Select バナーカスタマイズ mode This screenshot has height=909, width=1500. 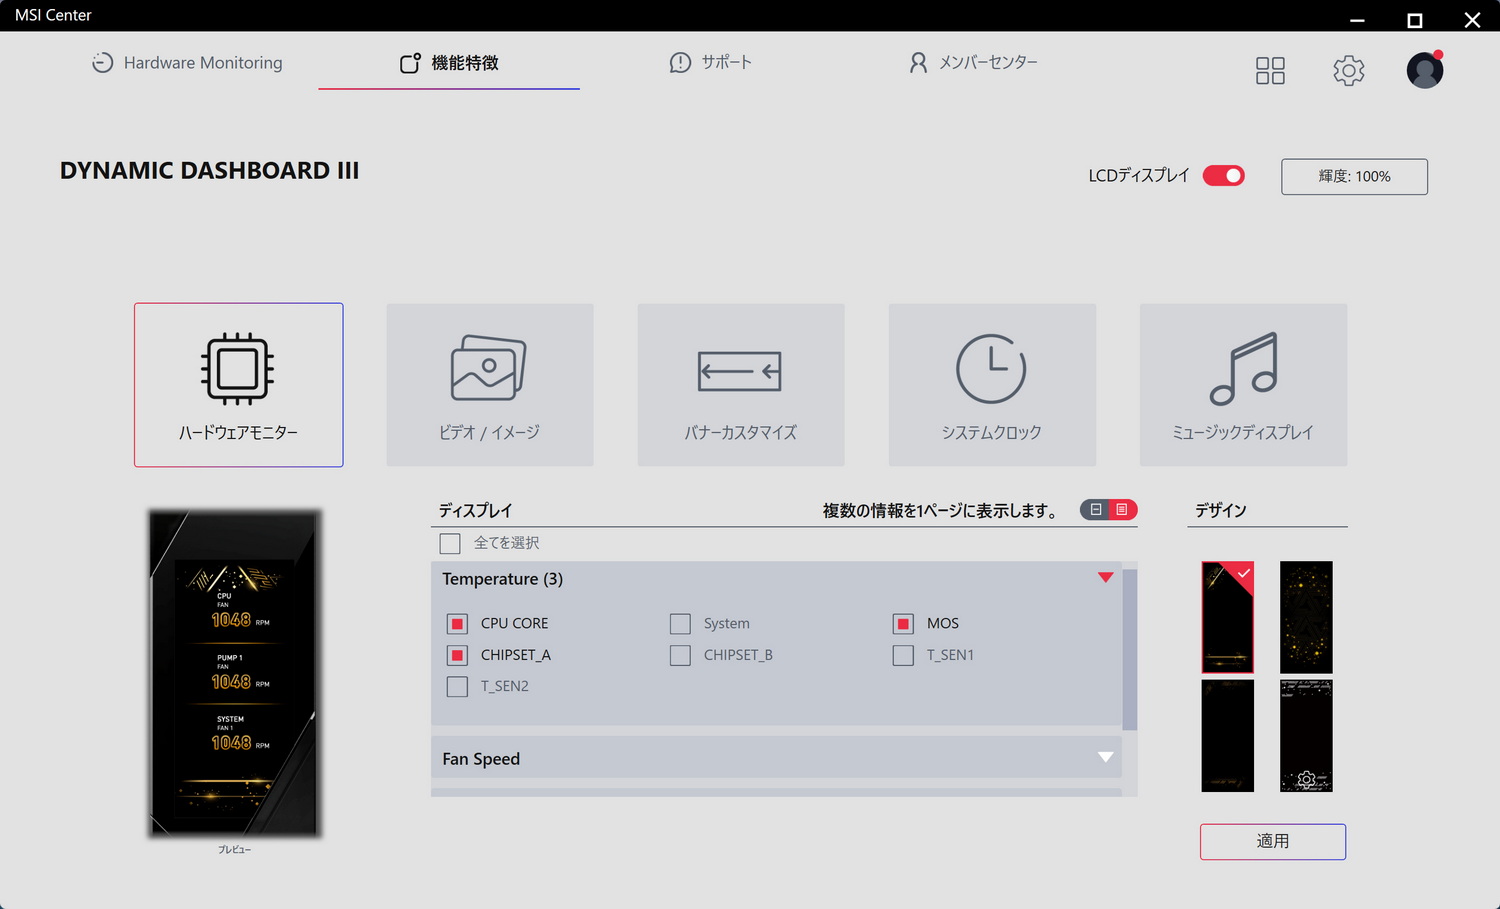click(x=740, y=385)
